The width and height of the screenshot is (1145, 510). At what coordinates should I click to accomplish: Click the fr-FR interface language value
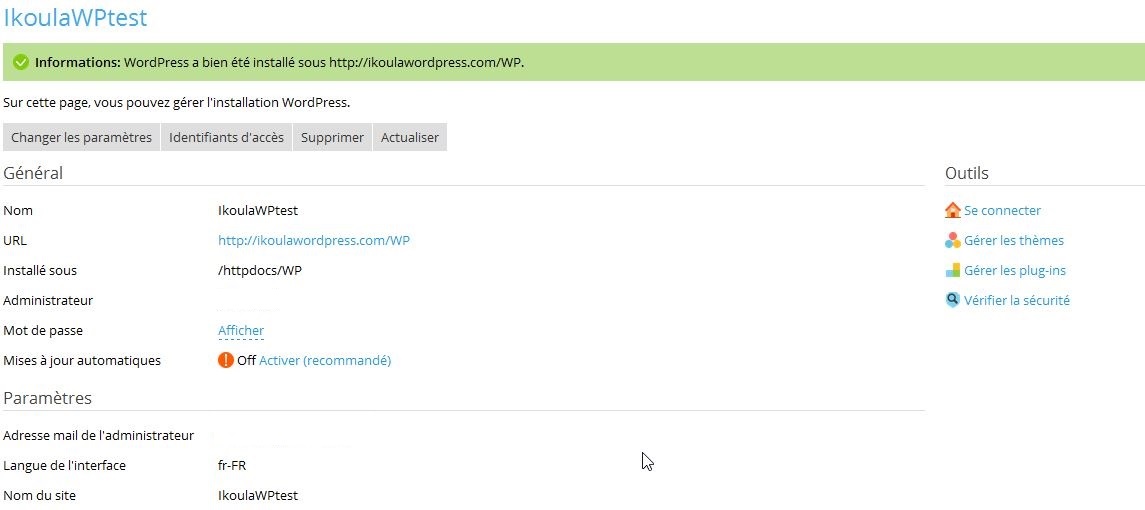pos(232,465)
